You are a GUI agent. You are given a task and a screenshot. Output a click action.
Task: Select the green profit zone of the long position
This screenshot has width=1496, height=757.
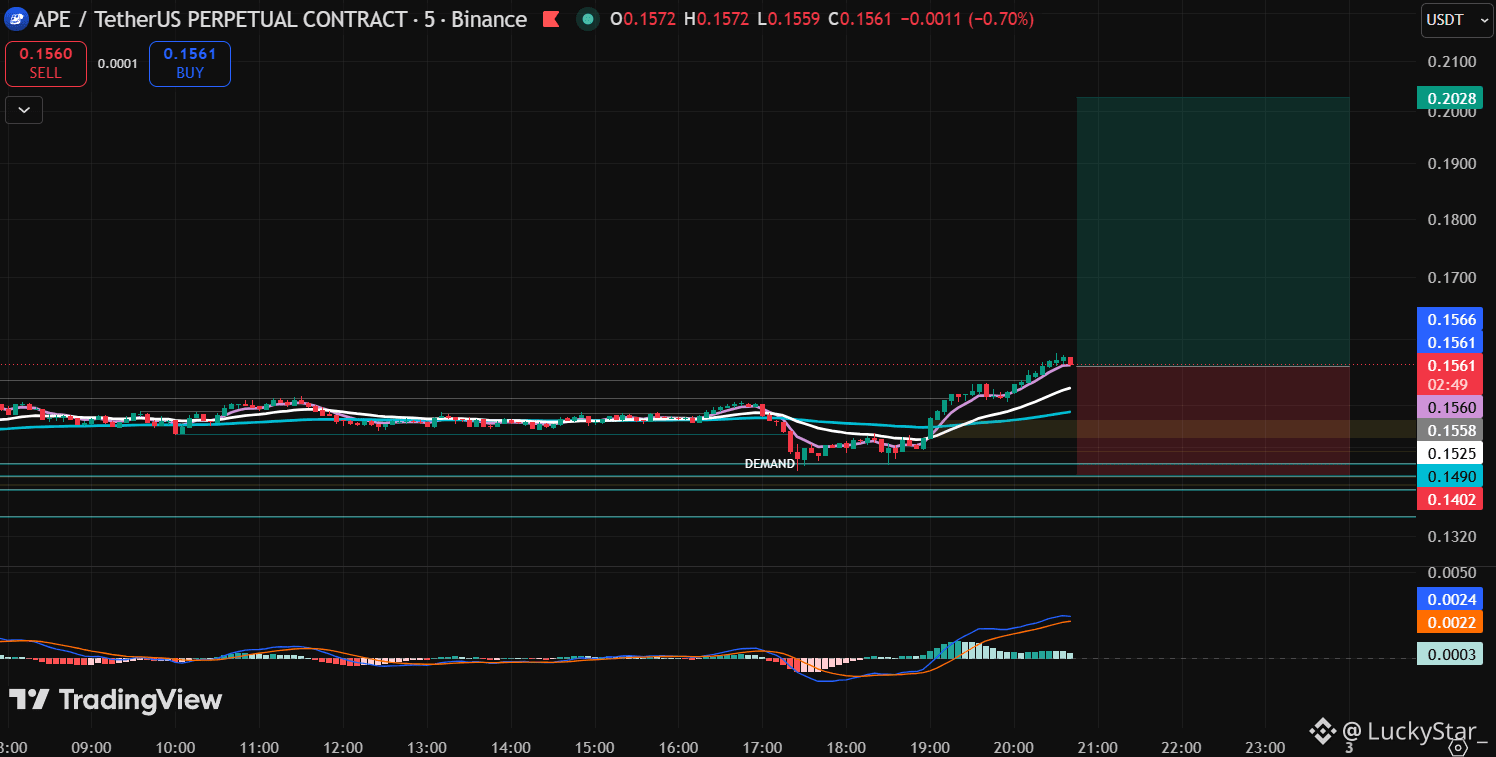pyautogui.click(x=1213, y=232)
